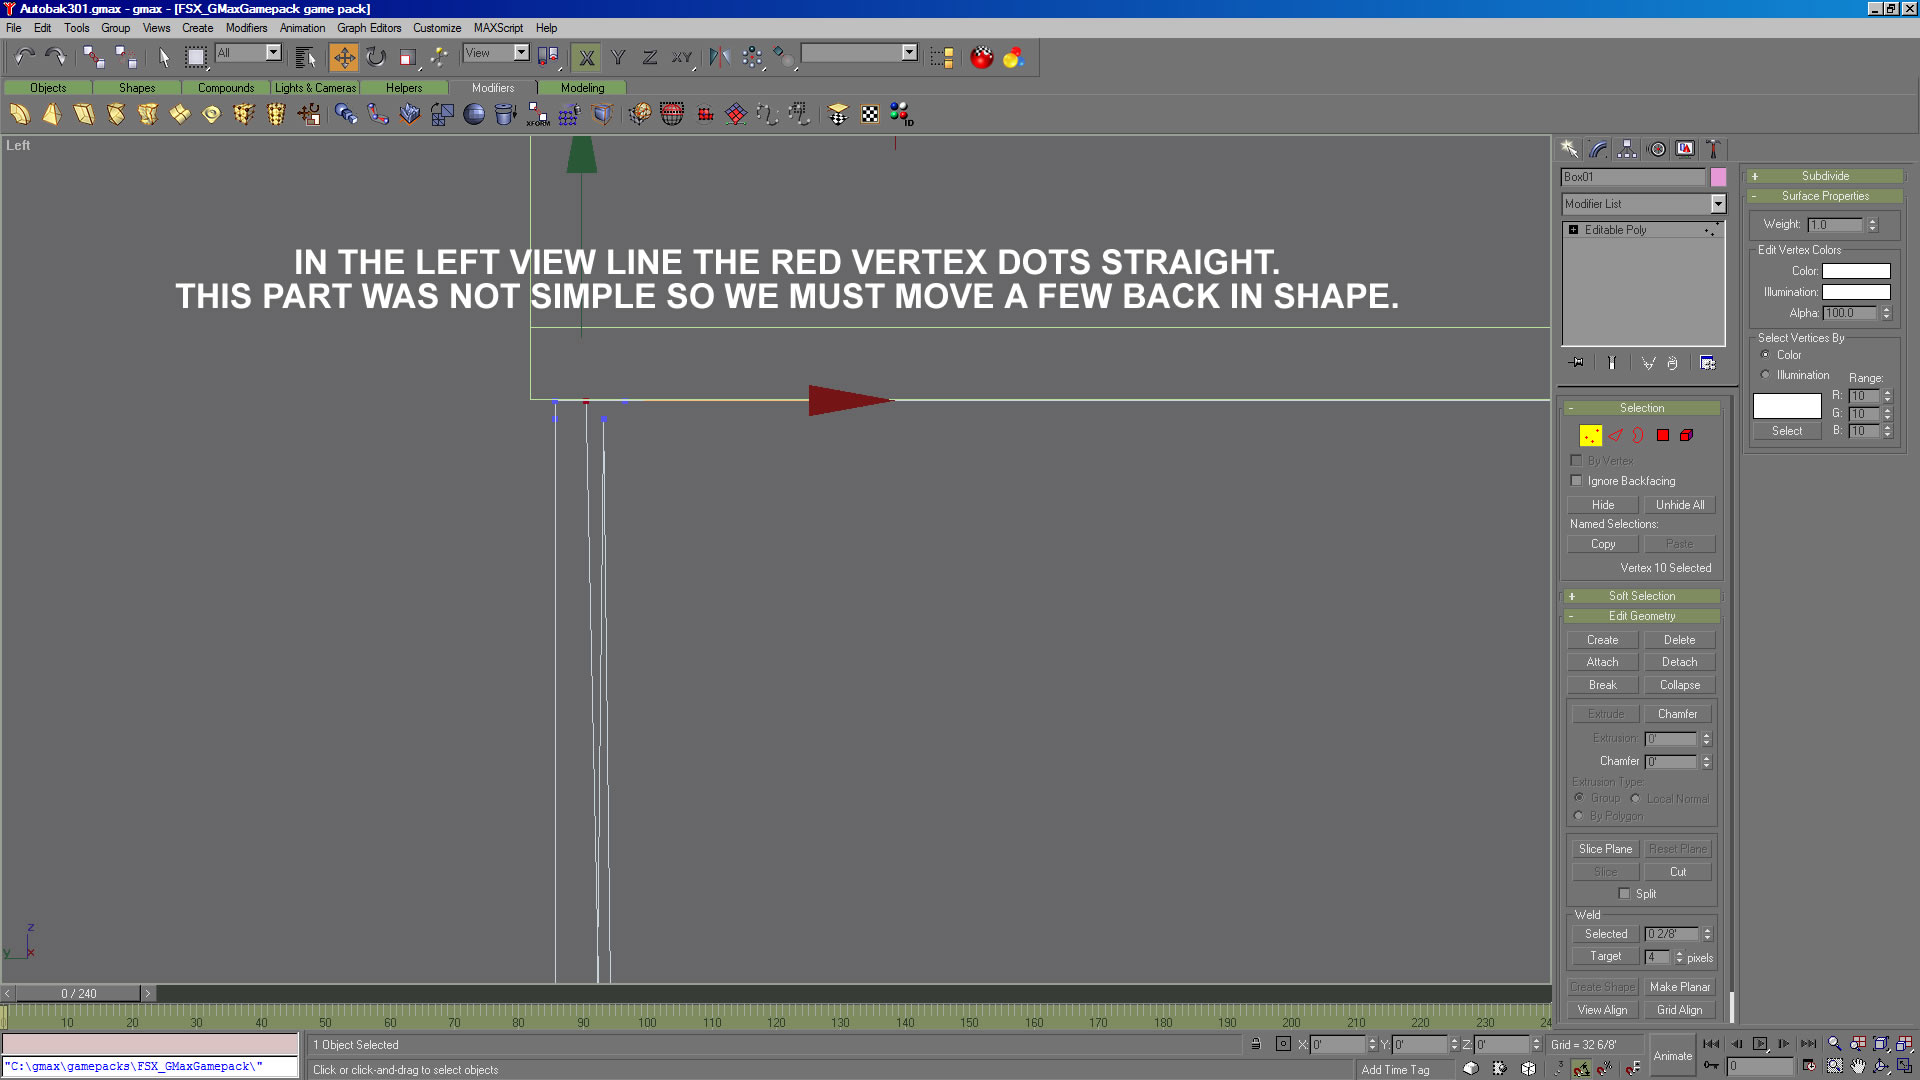Select the Illumination radio button
Screen dimensions: 1920x1080
[x=1766, y=375]
